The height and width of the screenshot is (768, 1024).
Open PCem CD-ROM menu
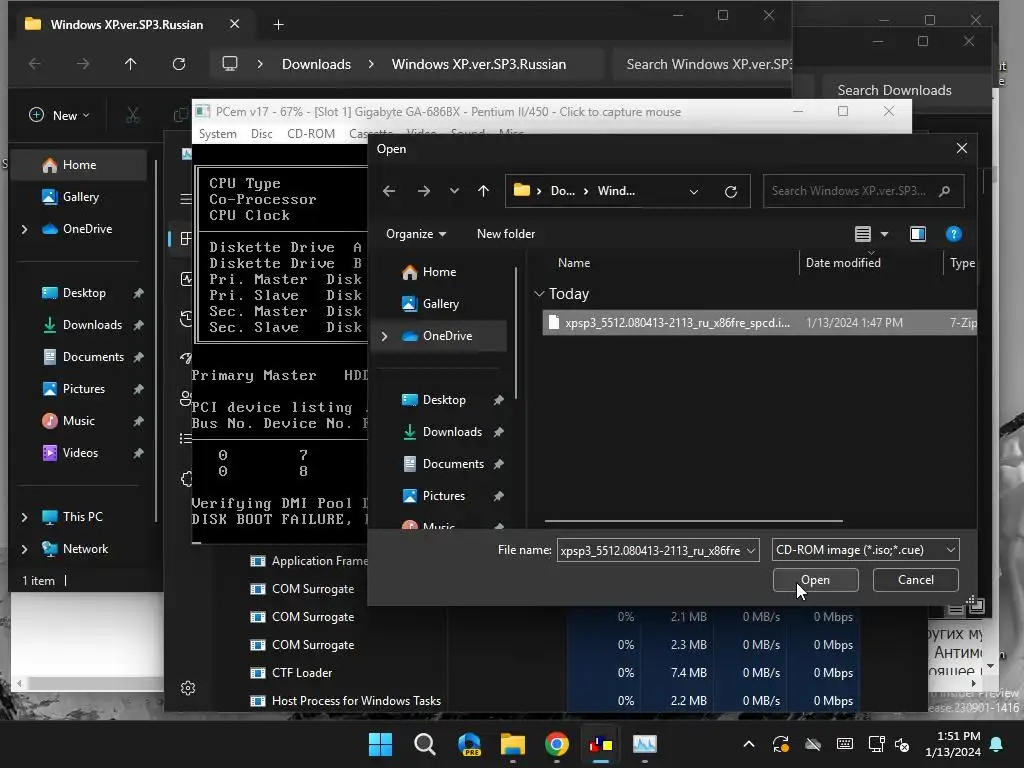311,133
